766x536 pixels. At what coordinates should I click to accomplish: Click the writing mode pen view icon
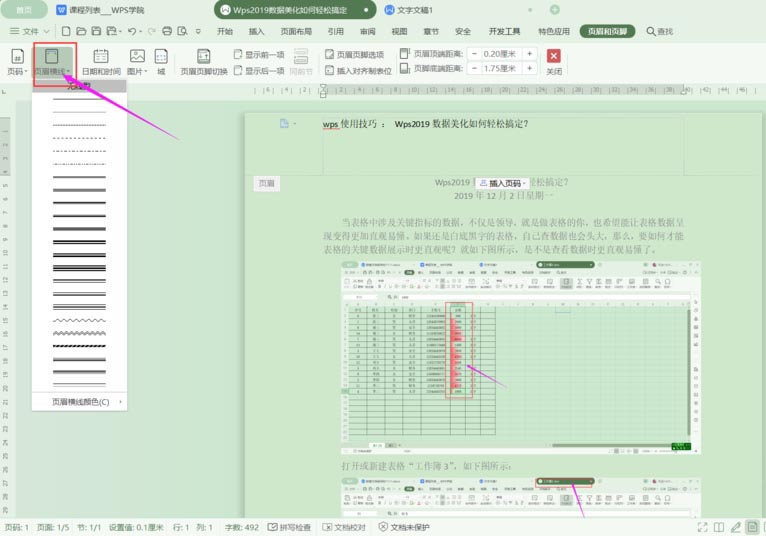coord(736,527)
